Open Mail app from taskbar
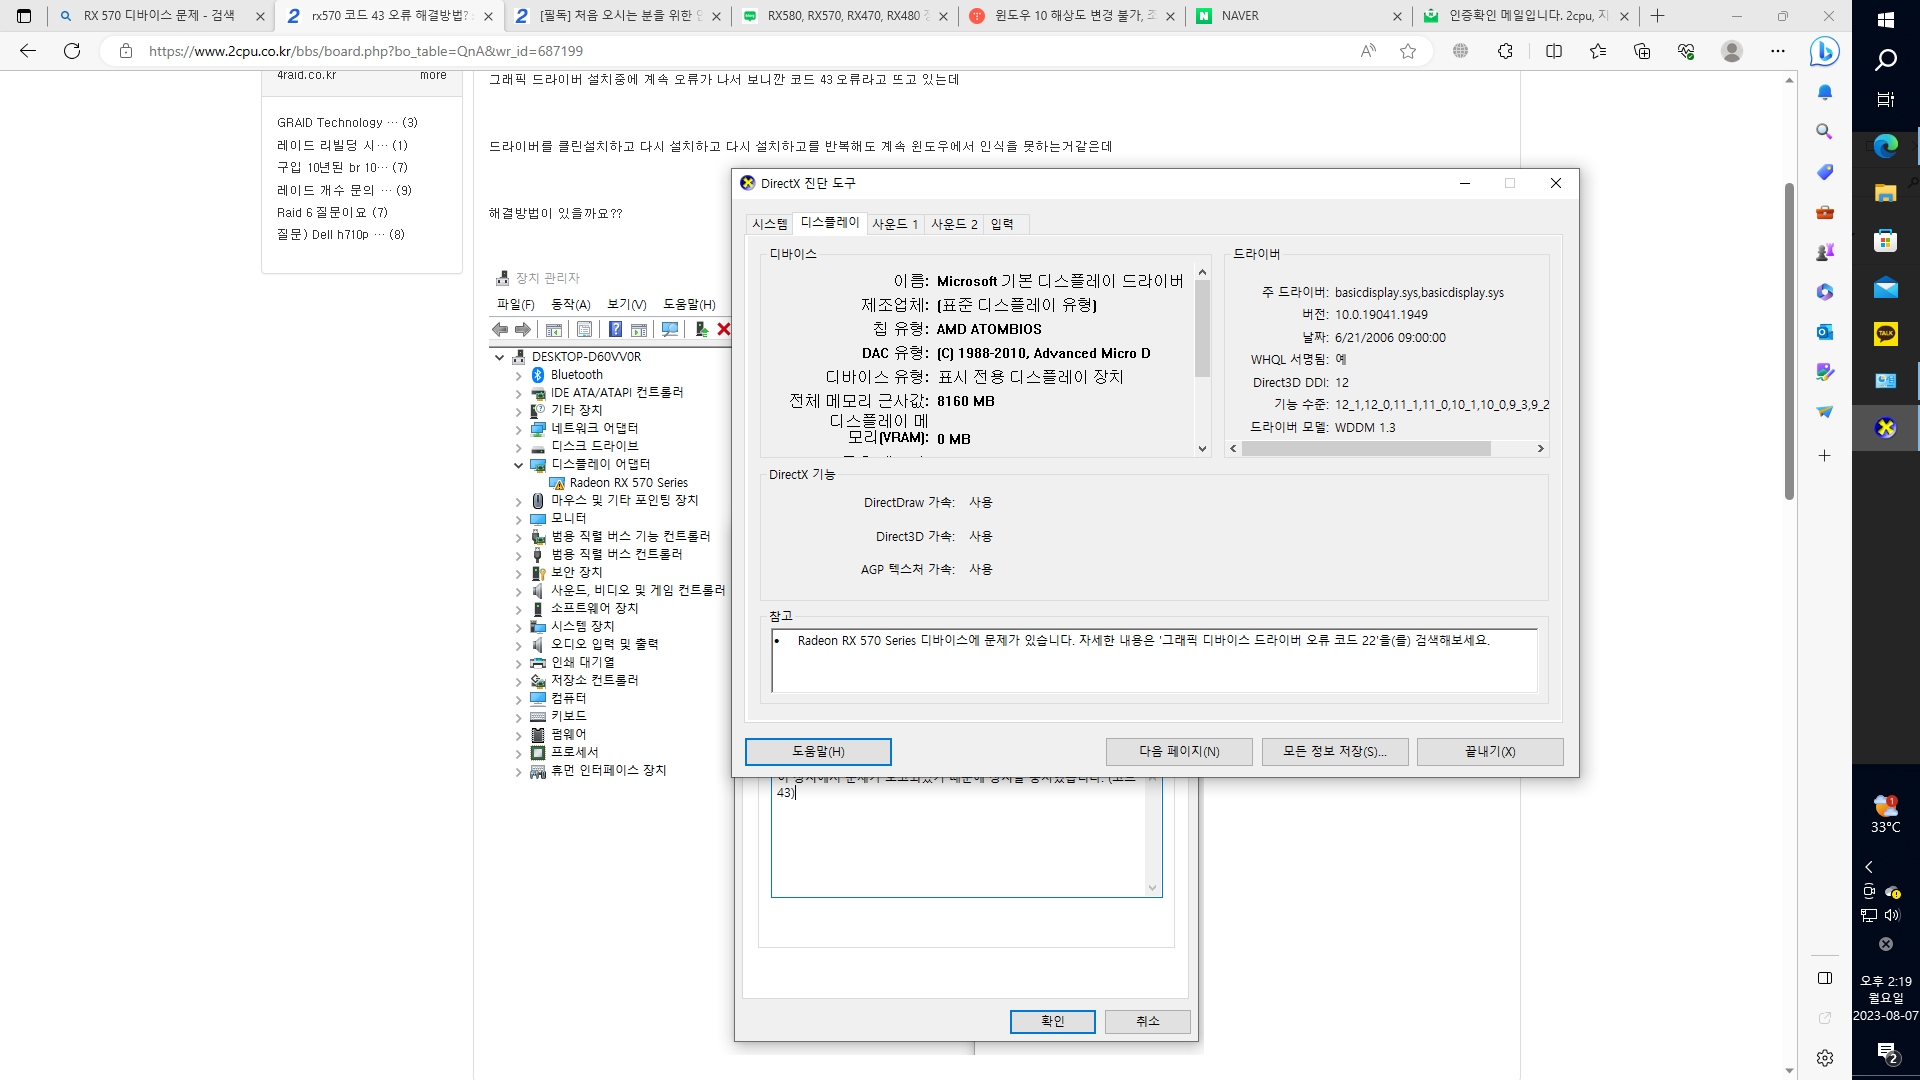The image size is (1920, 1080). pos(1886,288)
